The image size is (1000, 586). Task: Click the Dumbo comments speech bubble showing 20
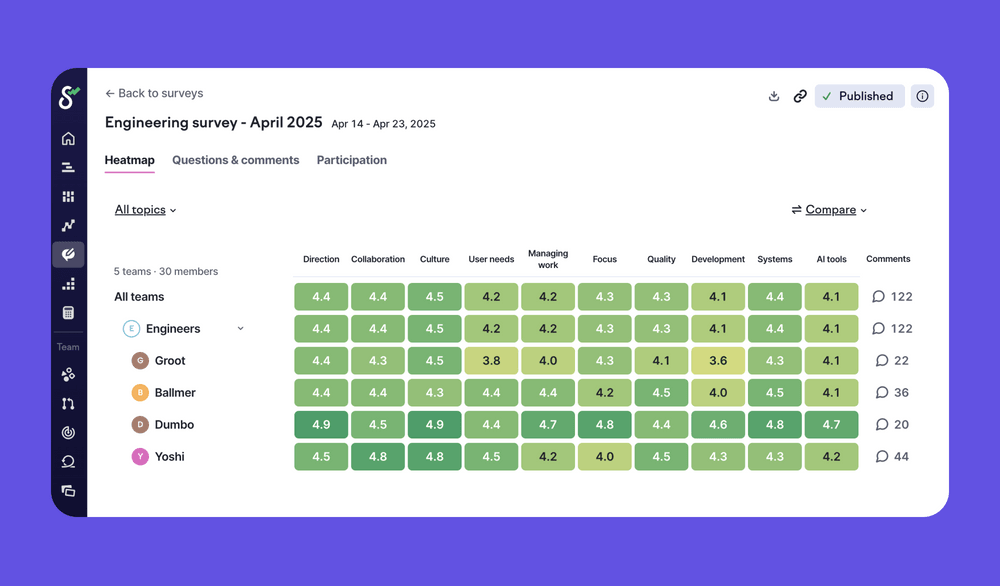click(x=890, y=424)
